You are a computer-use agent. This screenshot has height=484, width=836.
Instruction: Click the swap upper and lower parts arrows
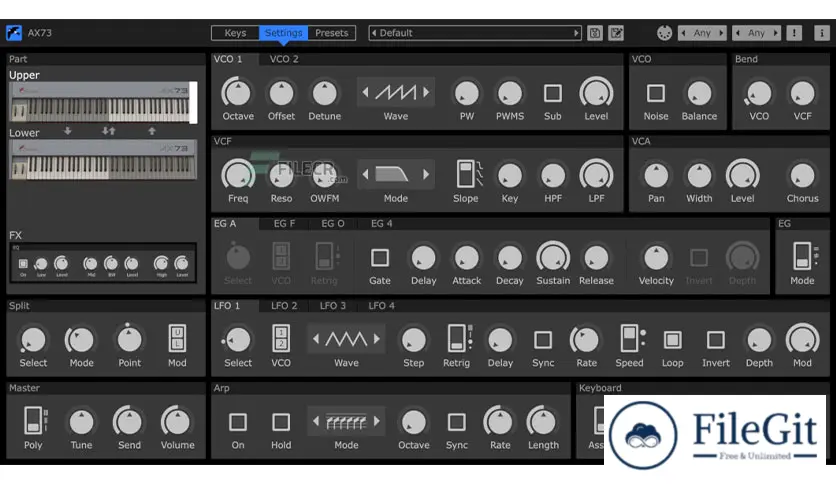coord(109,131)
